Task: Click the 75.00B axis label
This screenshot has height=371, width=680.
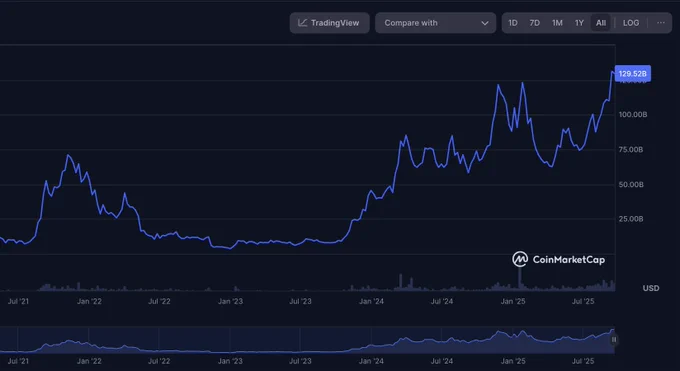Action: click(x=631, y=150)
